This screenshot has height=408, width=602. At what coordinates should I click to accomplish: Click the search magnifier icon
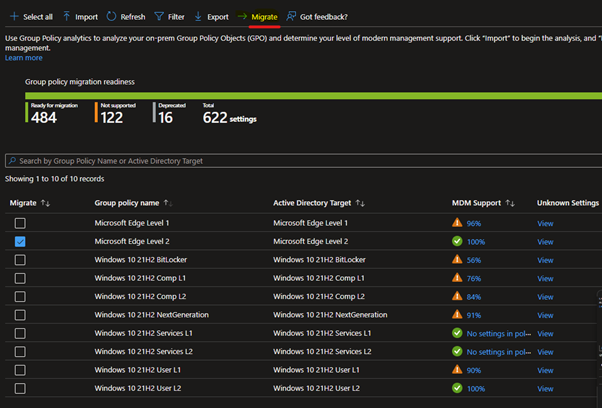[12, 160]
